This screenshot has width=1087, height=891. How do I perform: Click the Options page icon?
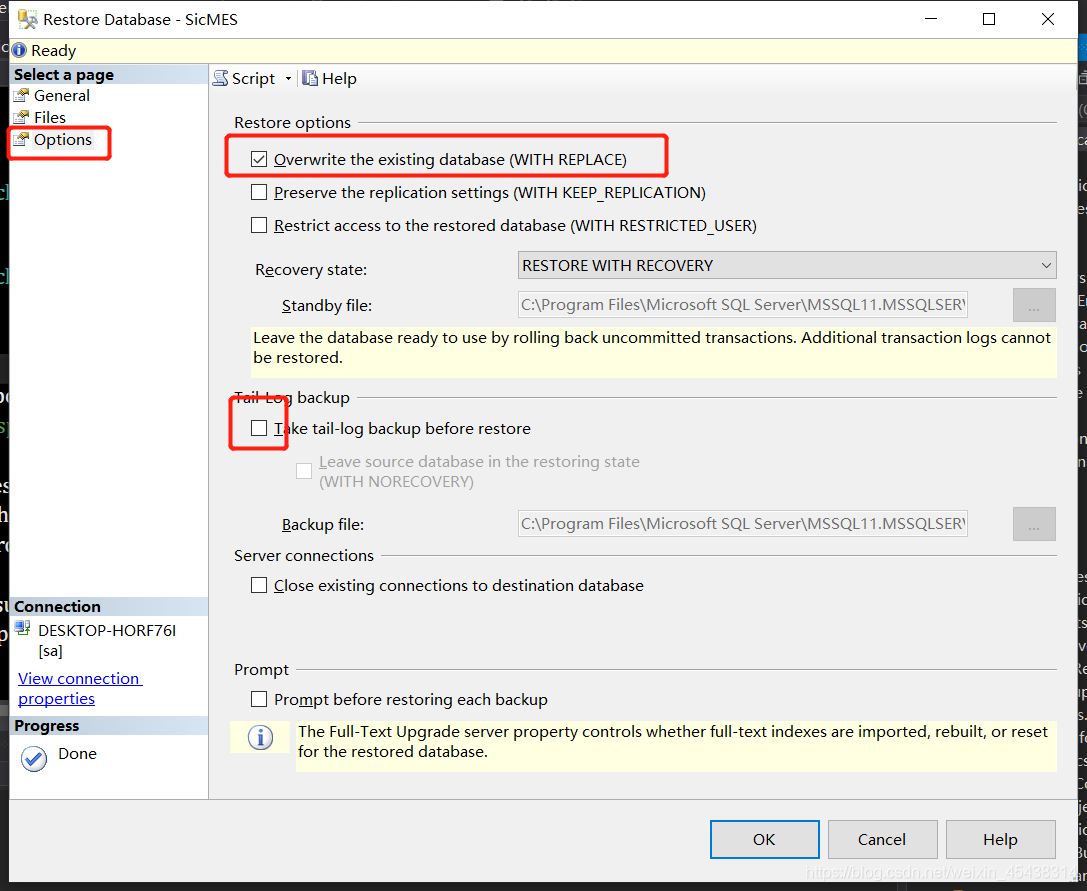point(21,139)
